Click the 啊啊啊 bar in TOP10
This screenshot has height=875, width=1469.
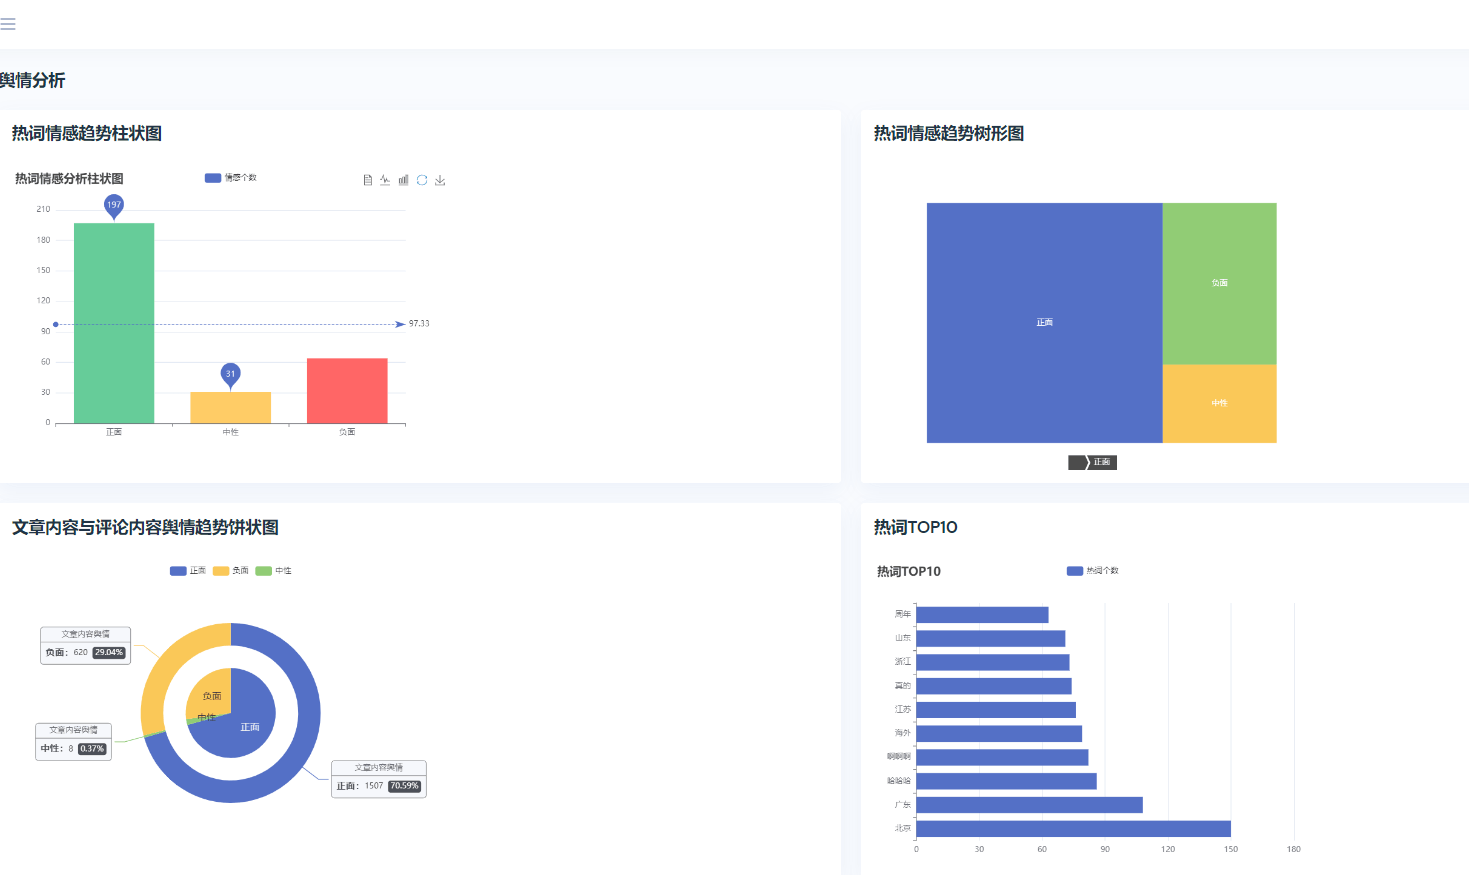1002,757
